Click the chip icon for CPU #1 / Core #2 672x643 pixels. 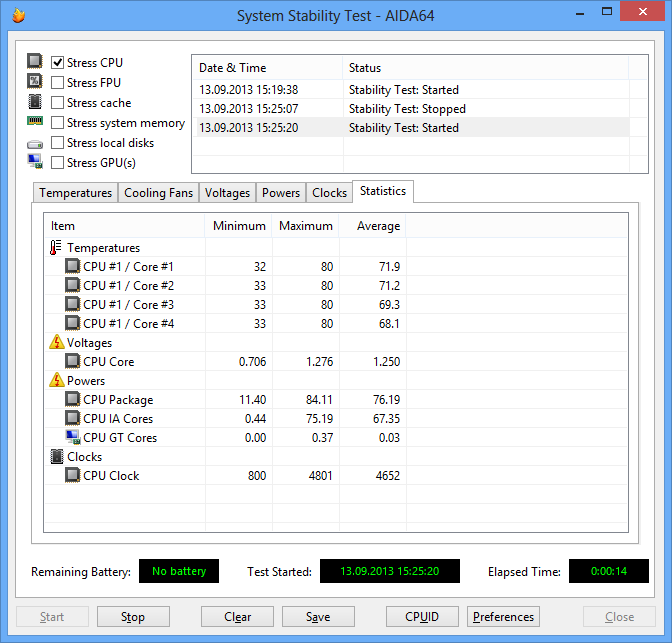coord(72,285)
